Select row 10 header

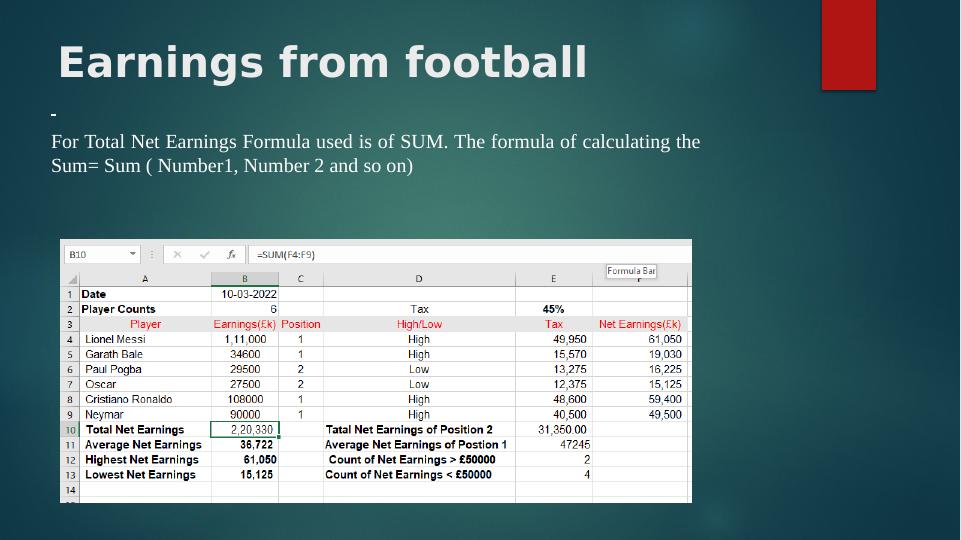(x=71, y=430)
